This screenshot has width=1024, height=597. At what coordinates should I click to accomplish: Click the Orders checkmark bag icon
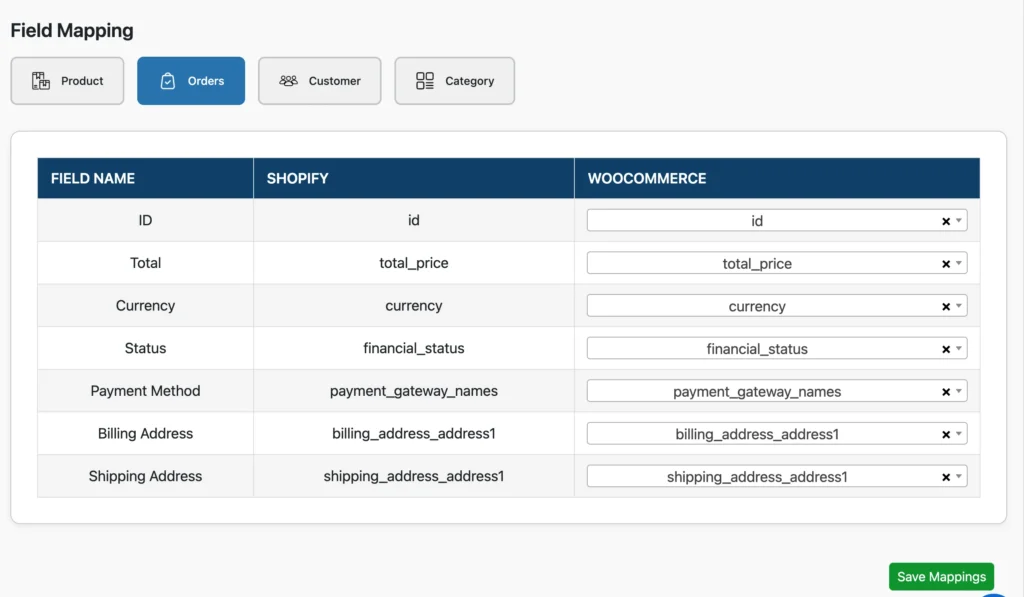[168, 80]
